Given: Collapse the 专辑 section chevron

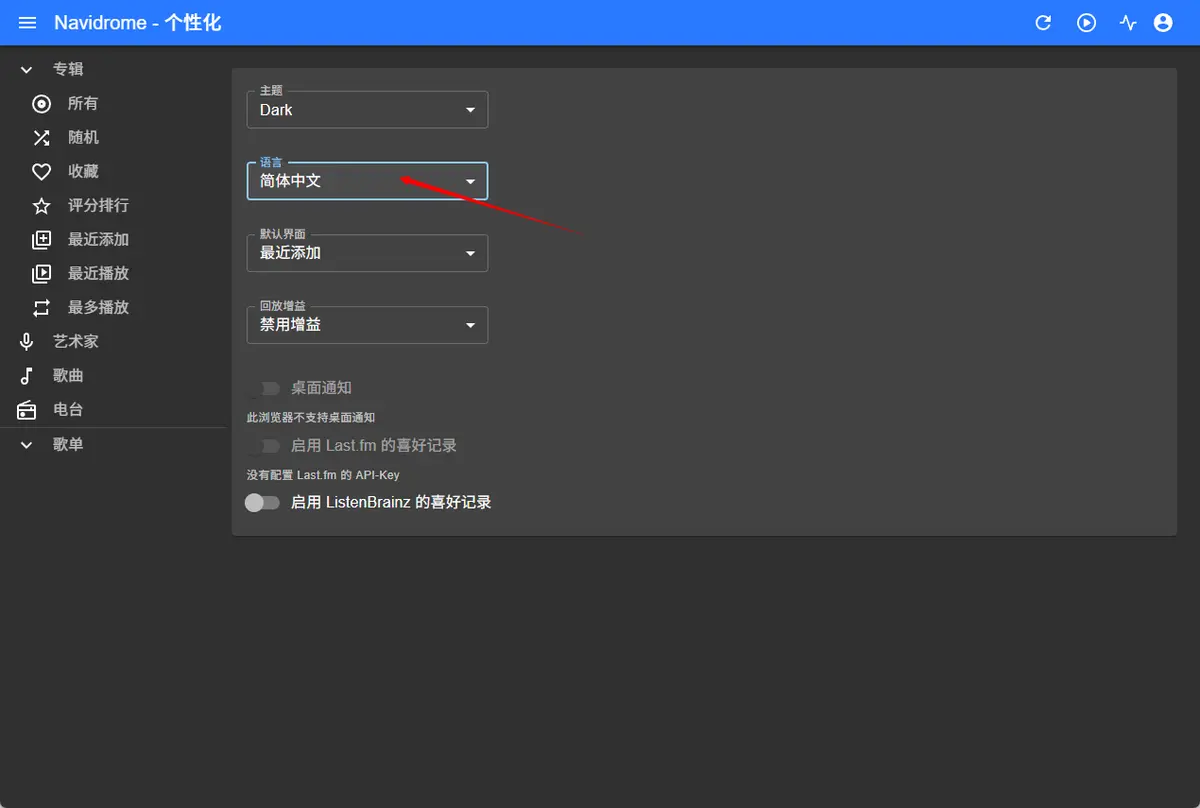Looking at the screenshot, I should click(x=27, y=70).
